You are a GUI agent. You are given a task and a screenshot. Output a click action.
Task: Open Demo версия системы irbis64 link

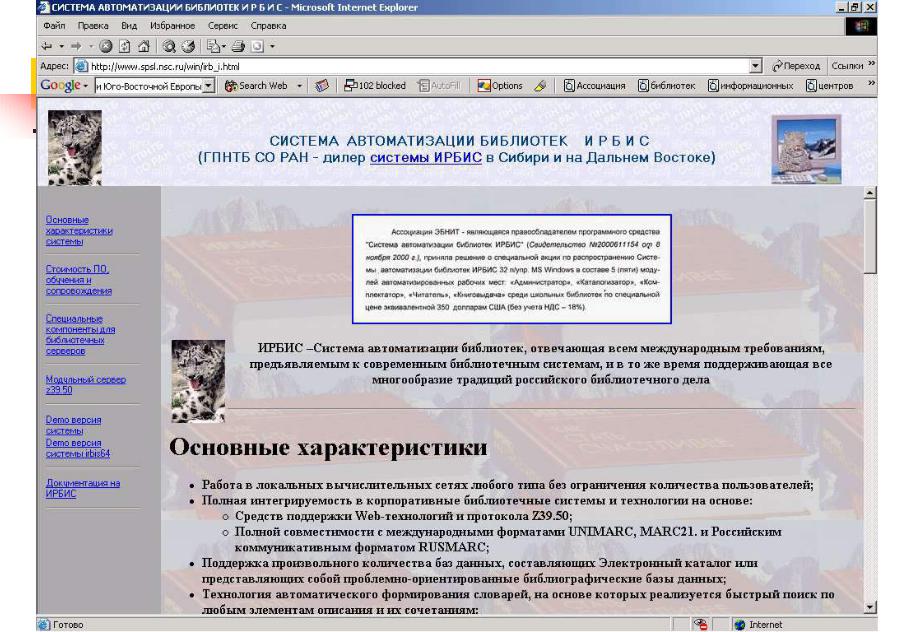pos(78,448)
